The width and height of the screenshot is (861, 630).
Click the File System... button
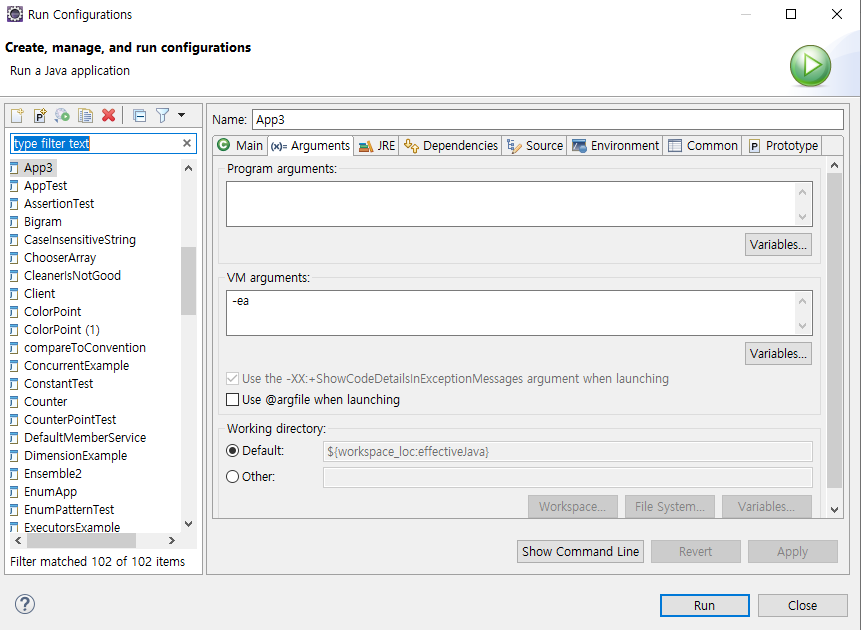tap(669, 506)
